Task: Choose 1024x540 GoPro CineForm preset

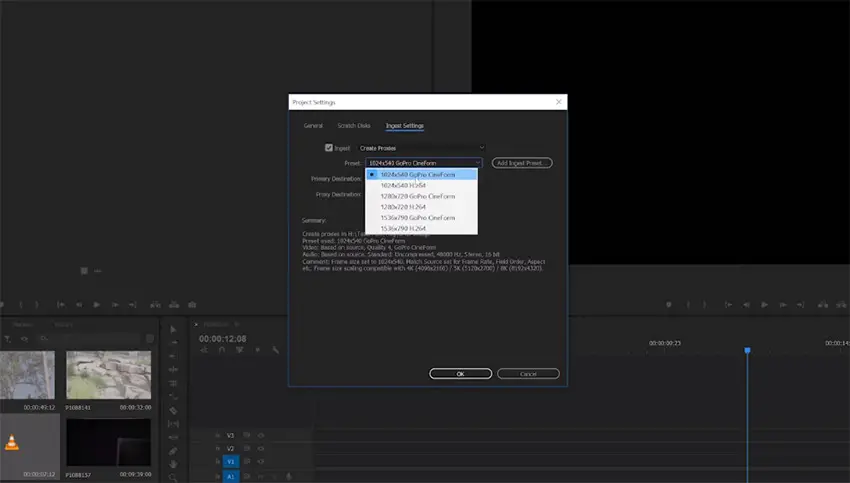Action: (x=422, y=175)
